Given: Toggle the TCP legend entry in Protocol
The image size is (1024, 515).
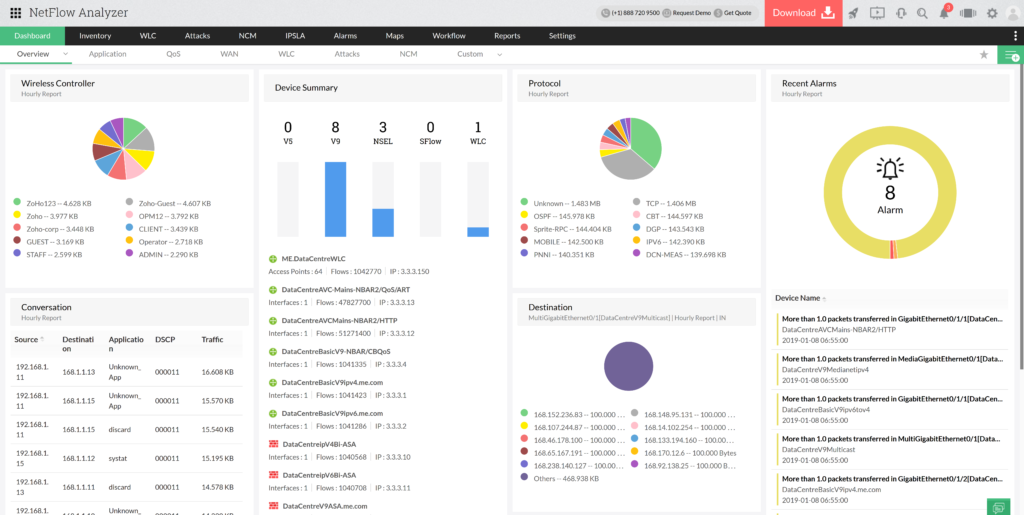Looking at the screenshot, I should [637, 203].
